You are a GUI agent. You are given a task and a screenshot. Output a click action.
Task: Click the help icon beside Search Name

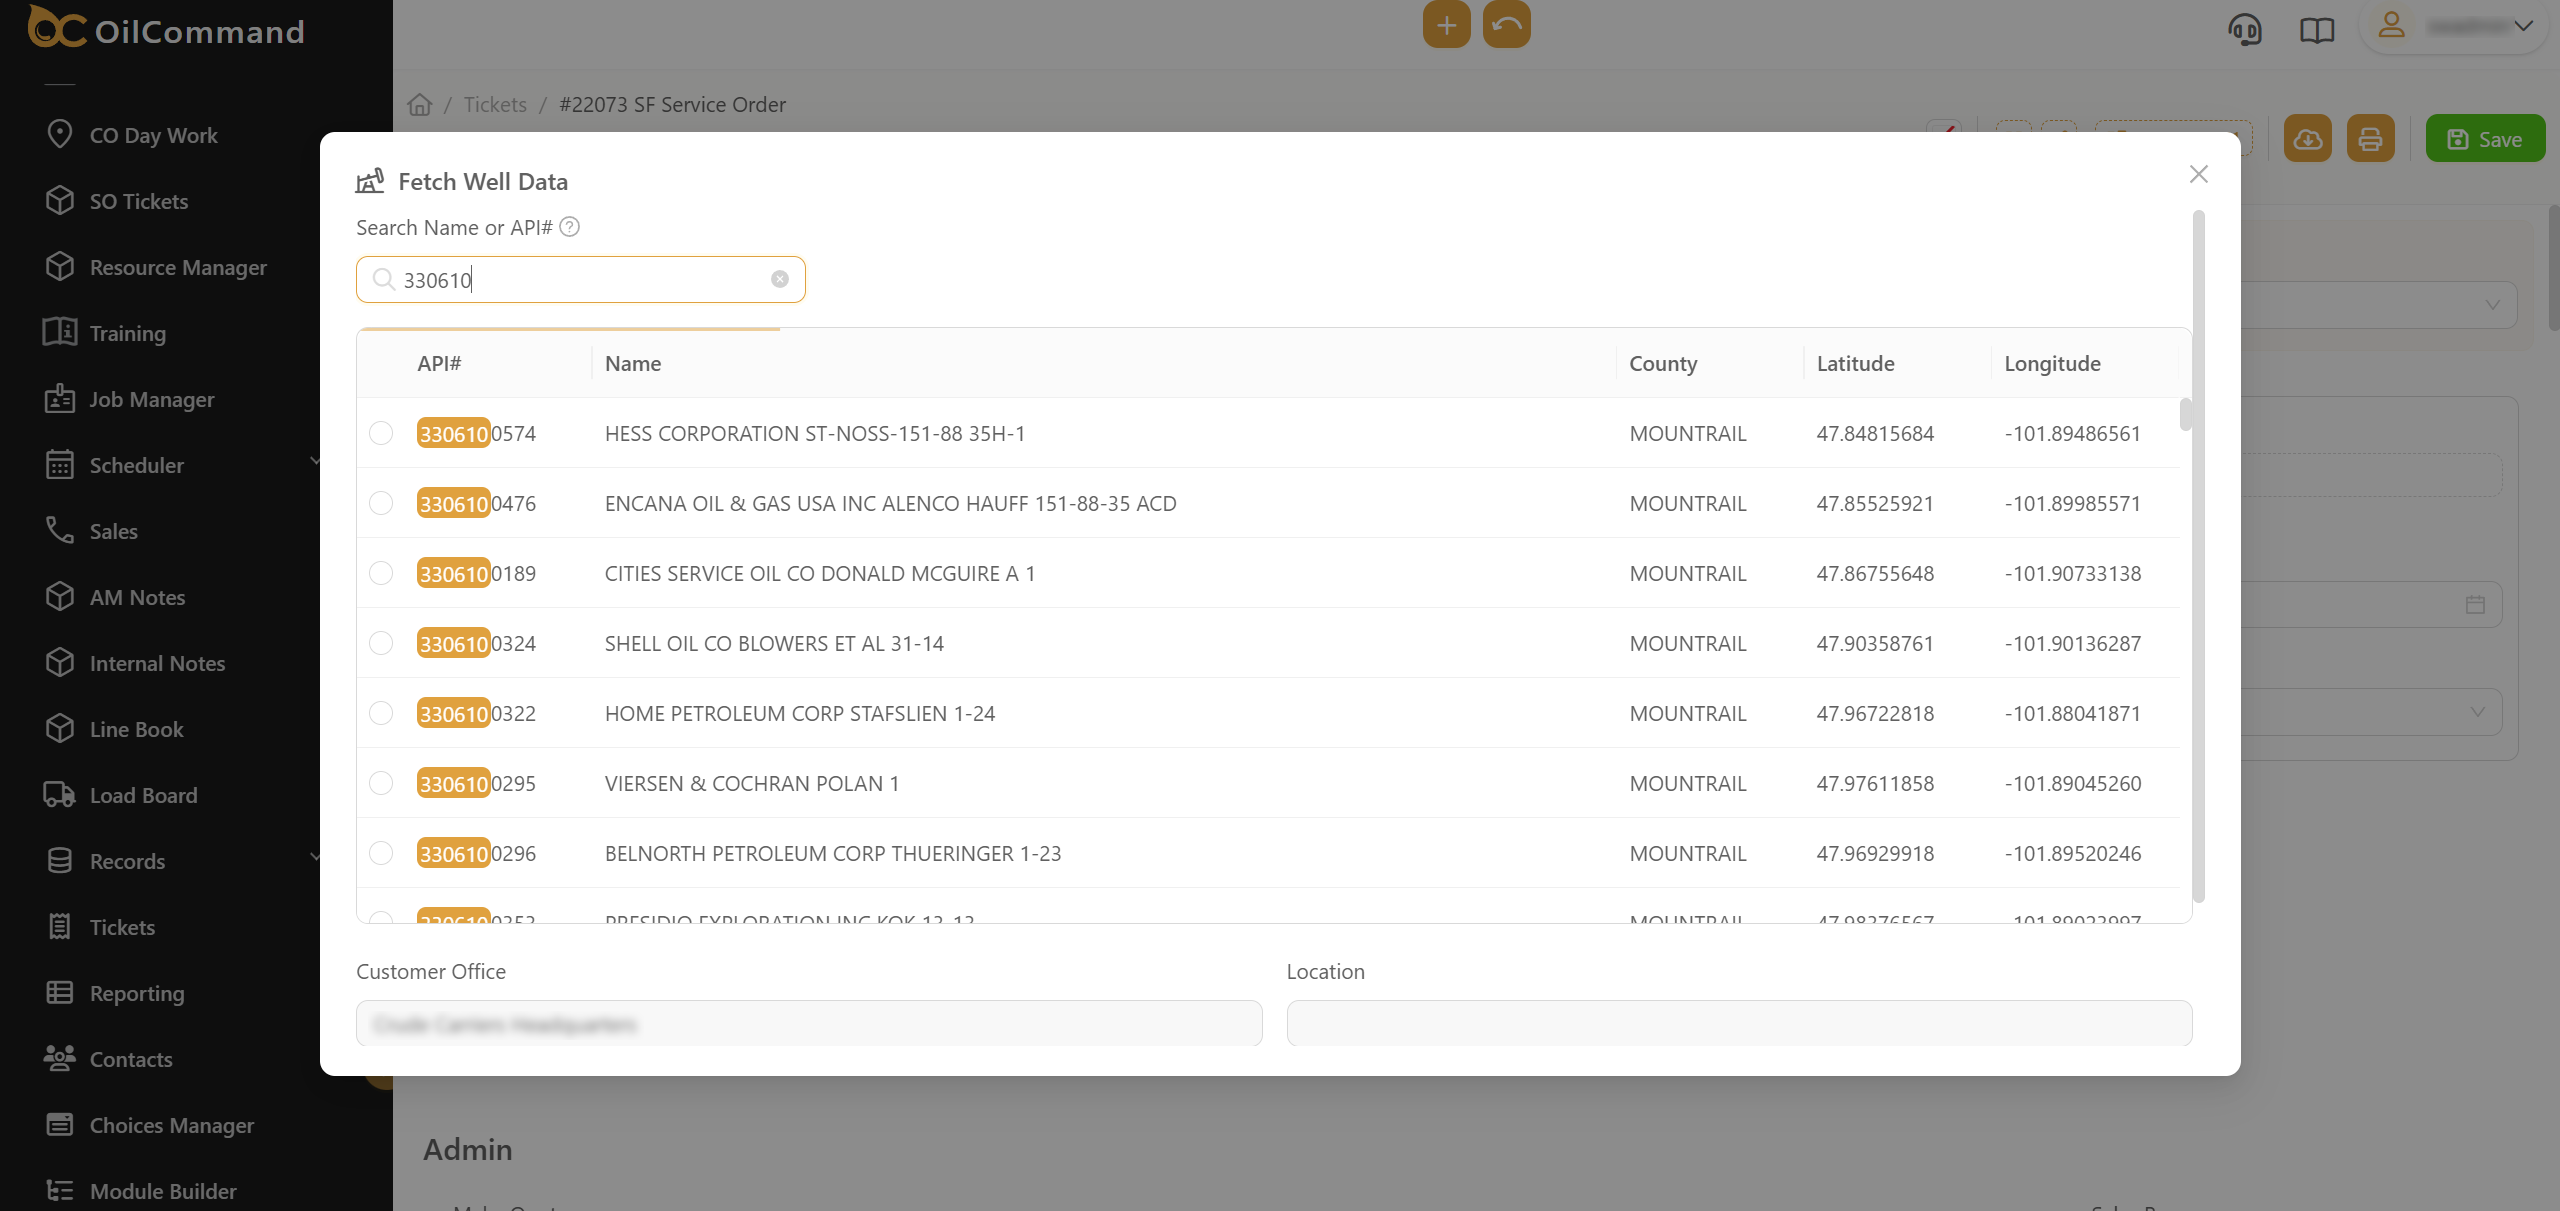tap(569, 227)
